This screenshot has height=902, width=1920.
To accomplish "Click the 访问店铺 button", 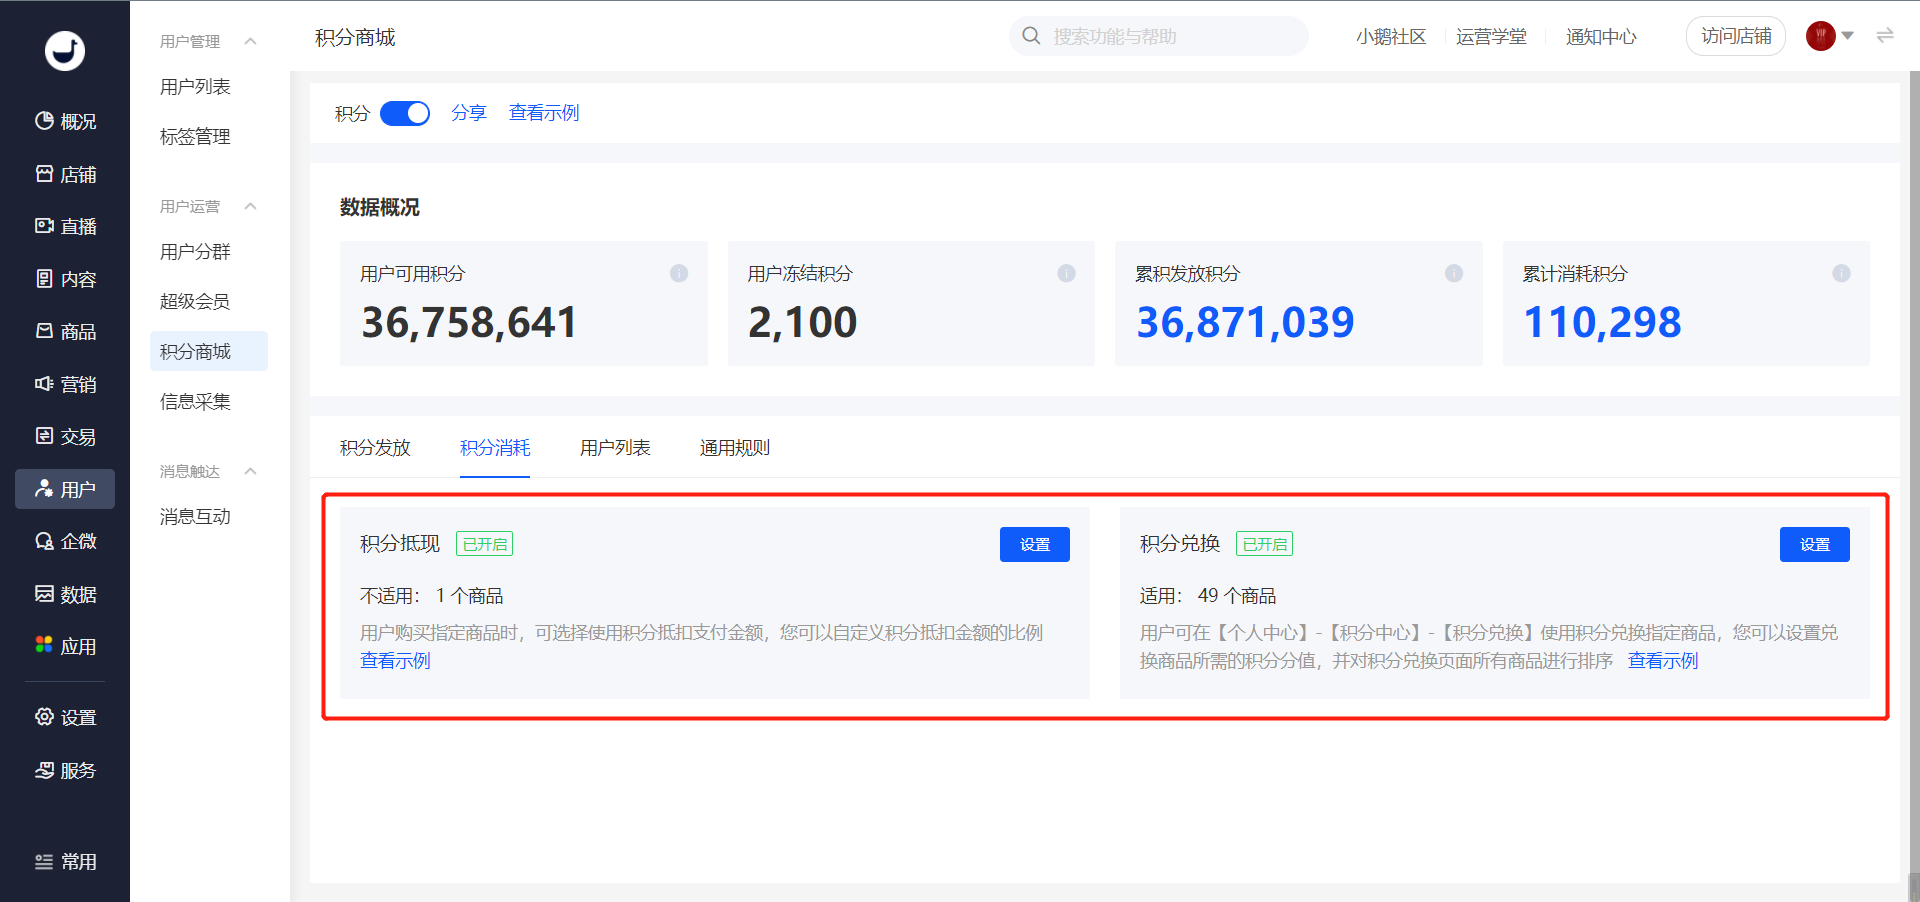I will click(1736, 36).
